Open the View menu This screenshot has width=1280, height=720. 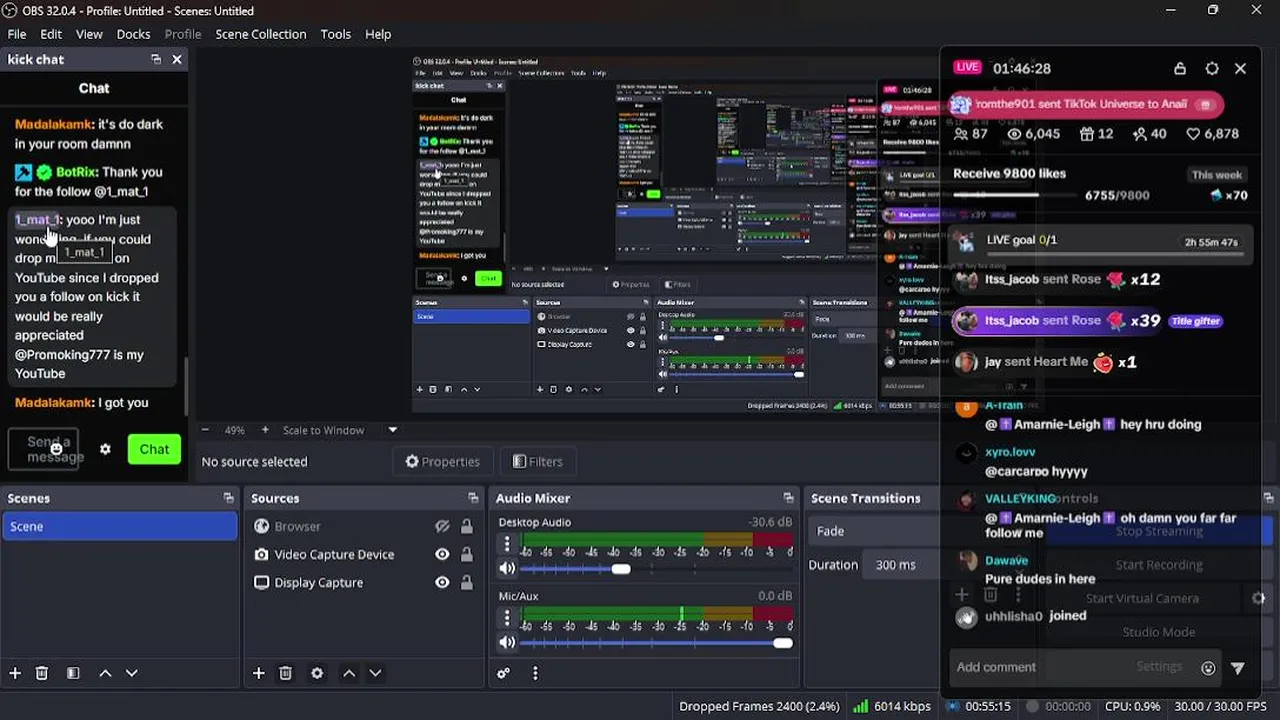89,34
